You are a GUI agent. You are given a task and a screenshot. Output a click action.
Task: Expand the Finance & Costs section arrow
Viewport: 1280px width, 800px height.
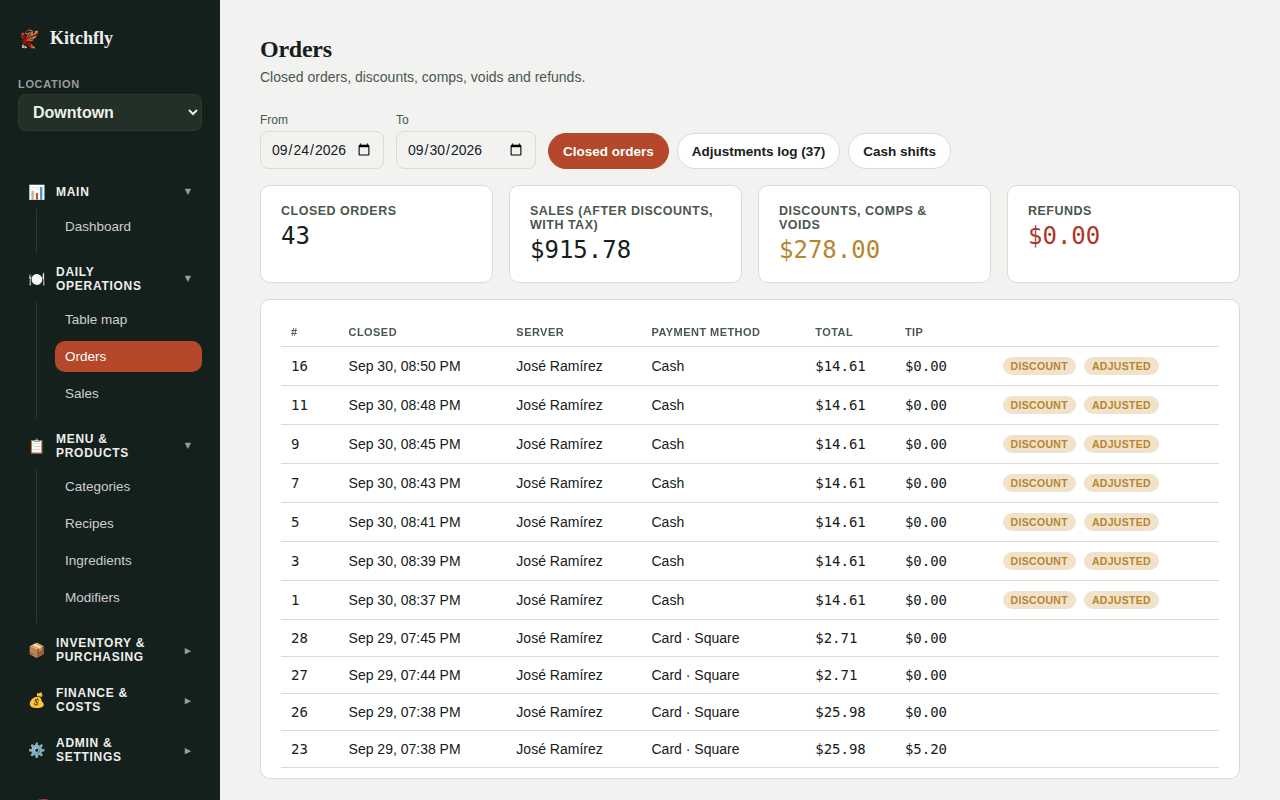188,700
